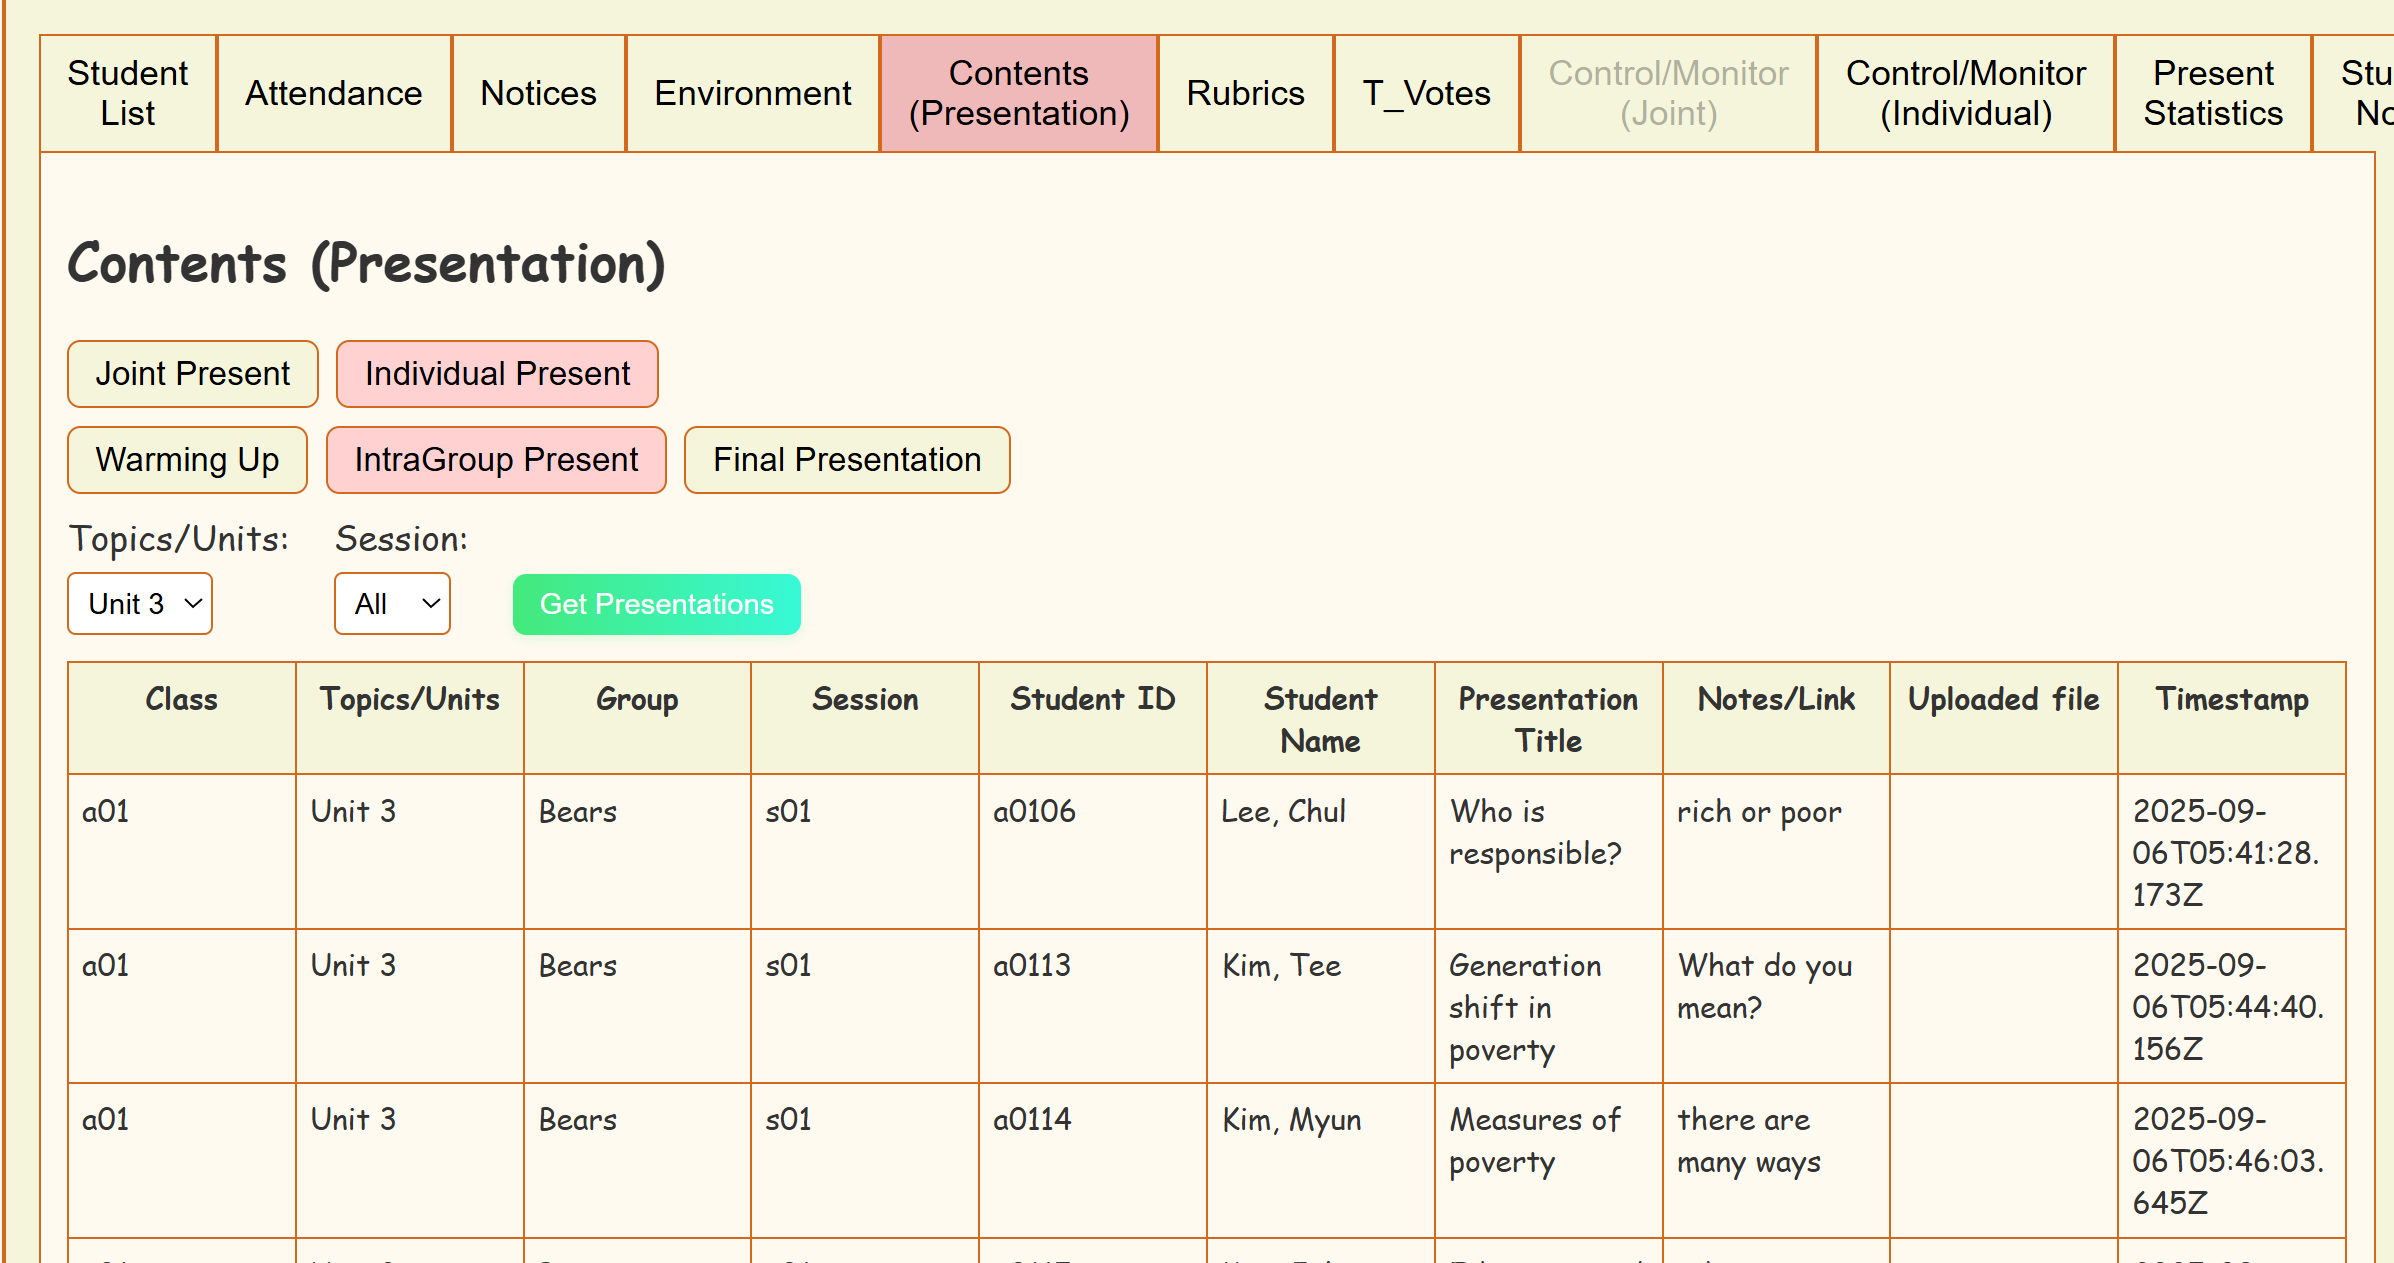The height and width of the screenshot is (1263, 2394).
Task: Toggle Joint Present mode
Action: [192, 374]
